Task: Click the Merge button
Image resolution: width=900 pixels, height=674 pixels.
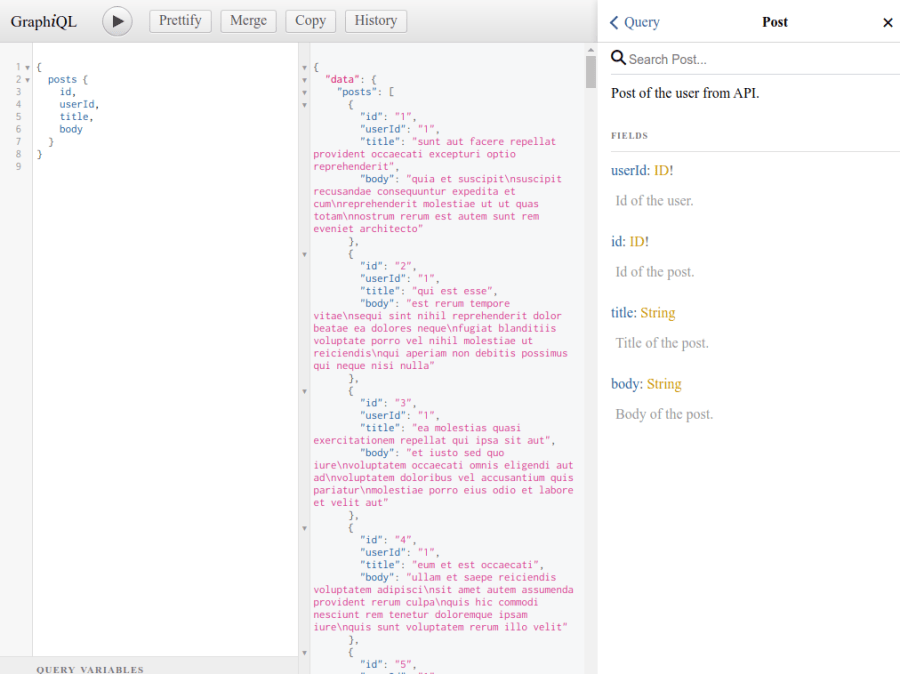Action: (x=248, y=21)
